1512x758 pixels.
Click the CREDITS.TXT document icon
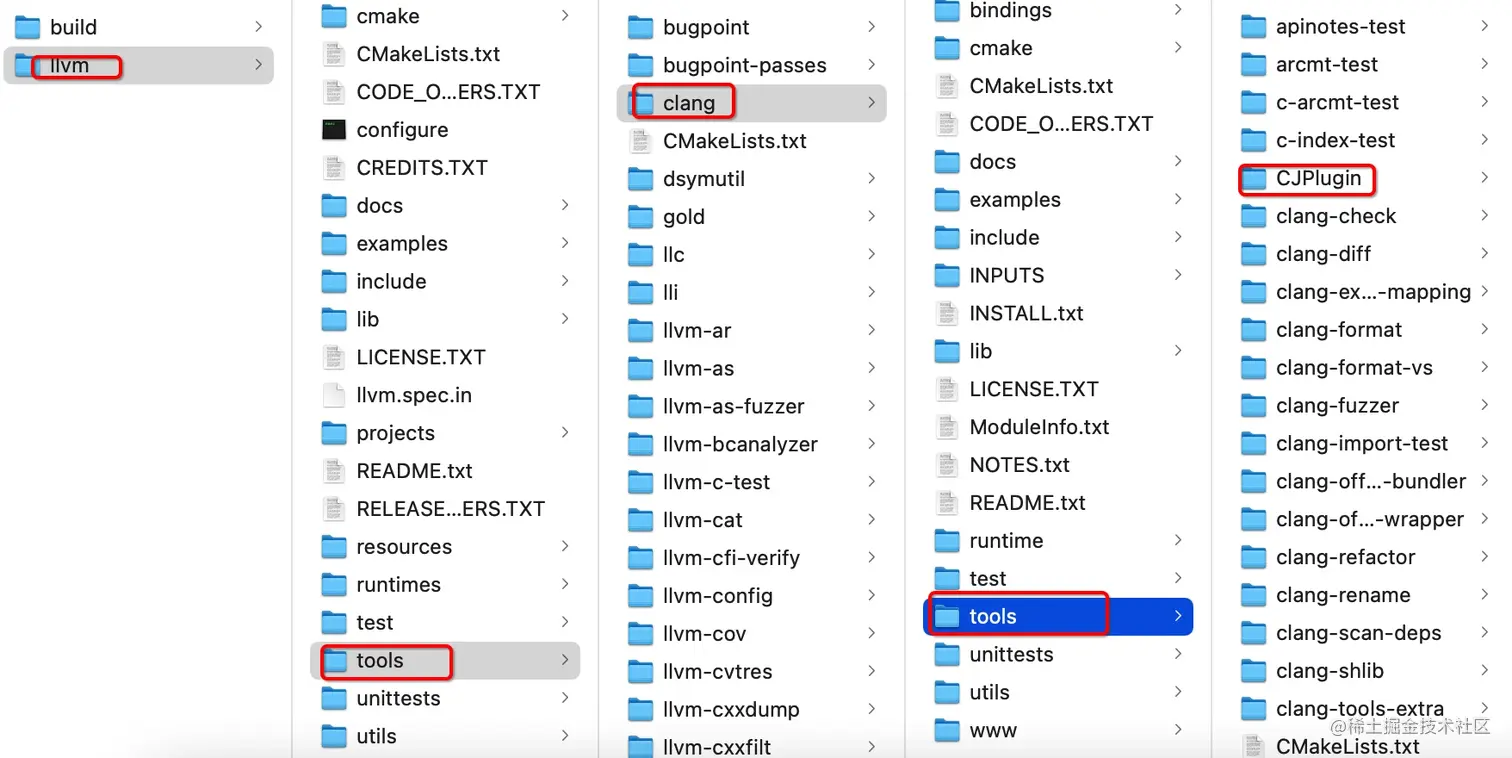pyautogui.click(x=334, y=168)
